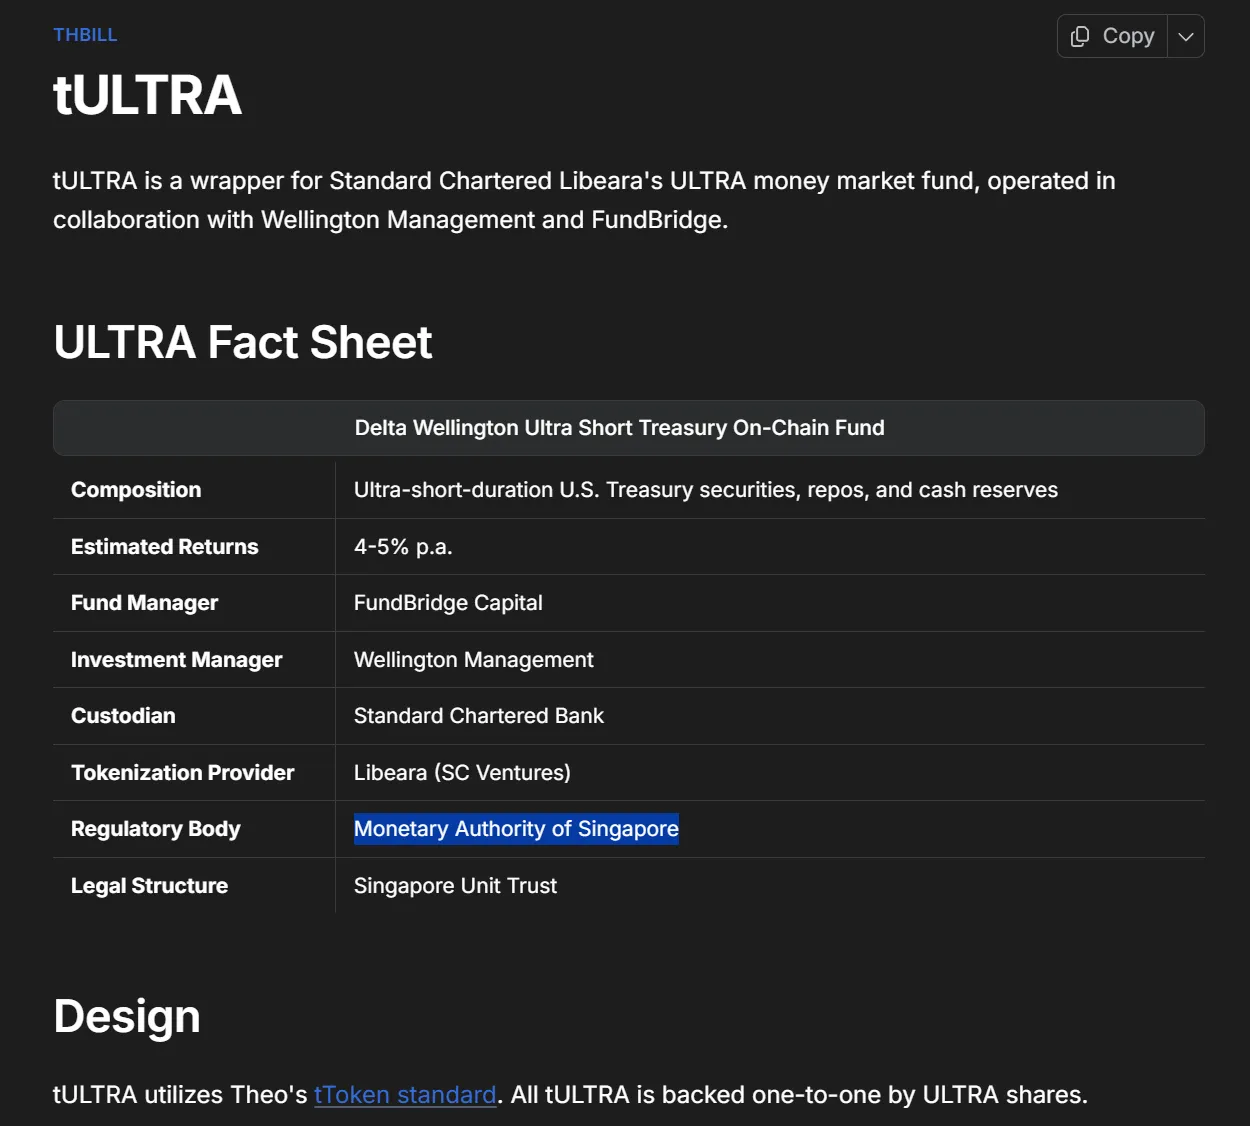This screenshot has width=1250, height=1126.
Task: Click the Singapore Unit Trust table value
Action: click(x=455, y=886)
